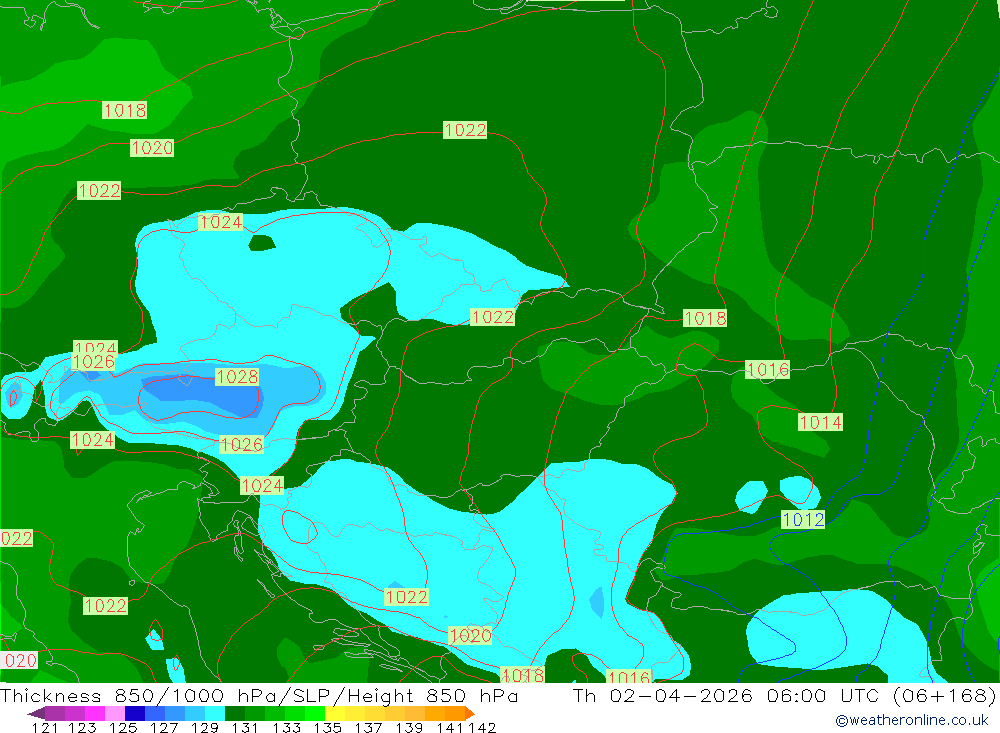Click the '06:00 UTC' time text
This screenshot has width=1000, height=733.
tap(823, 695)
